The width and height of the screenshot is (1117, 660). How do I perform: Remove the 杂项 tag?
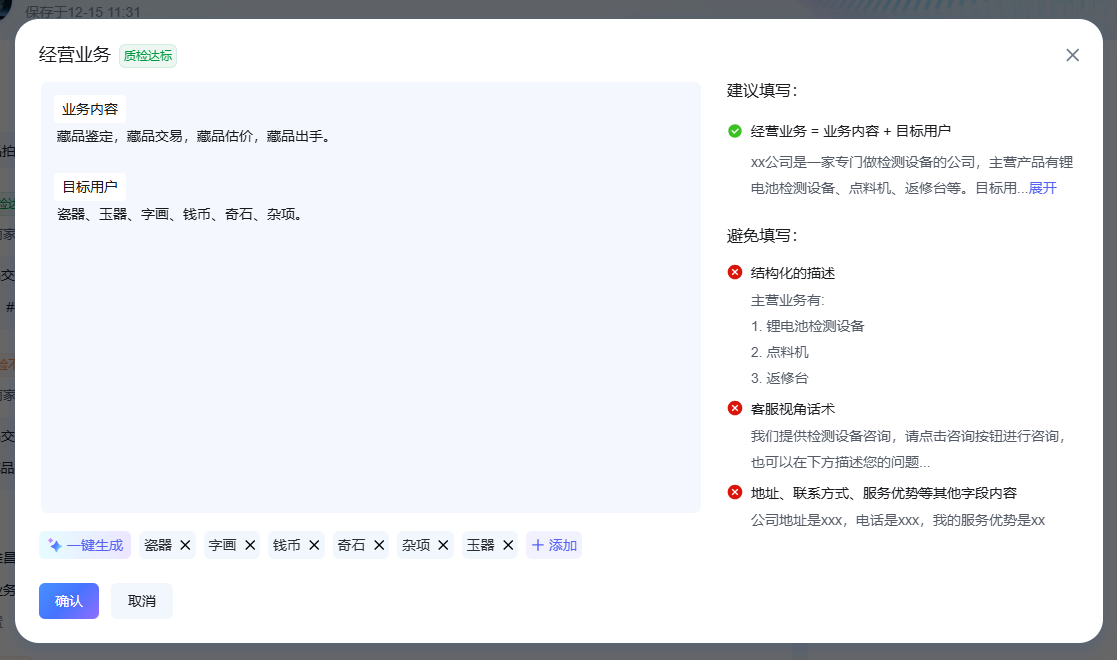tap(443, 545)
